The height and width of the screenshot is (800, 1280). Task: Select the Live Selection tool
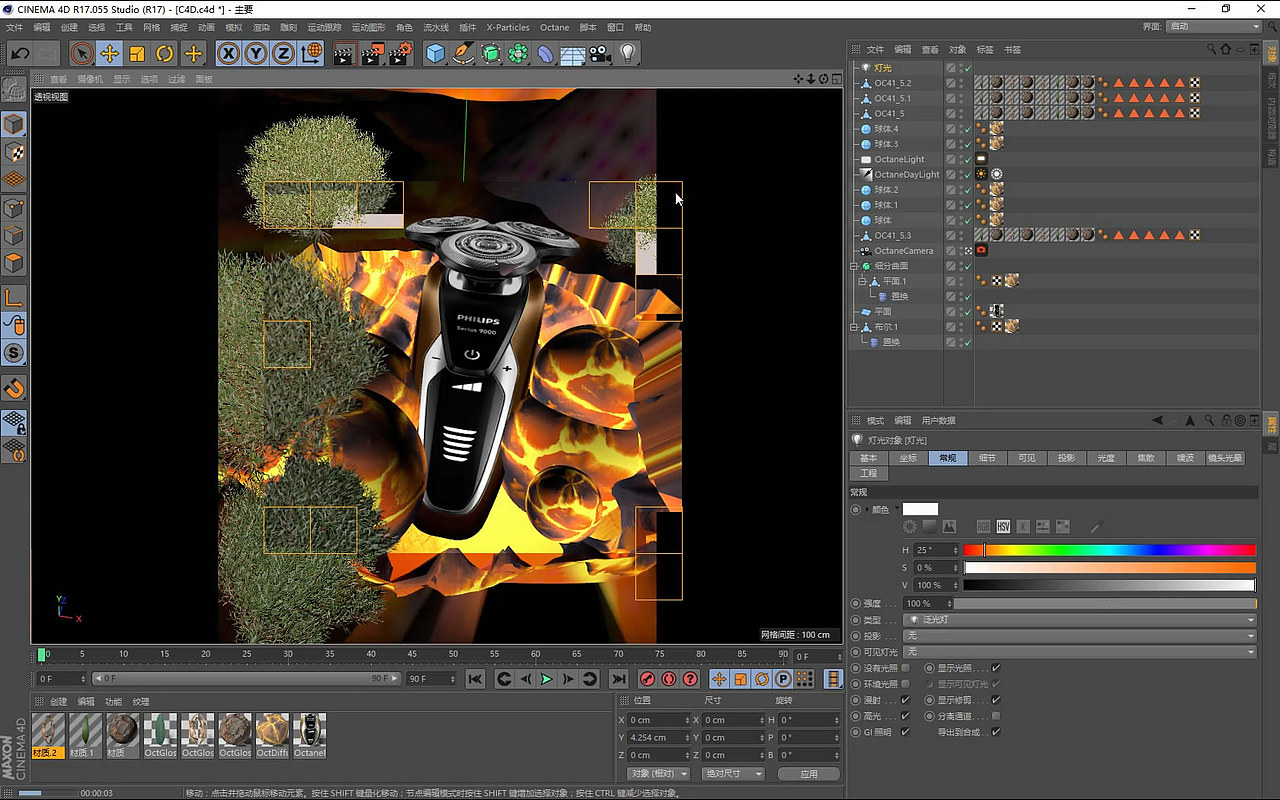click(82, 53)
